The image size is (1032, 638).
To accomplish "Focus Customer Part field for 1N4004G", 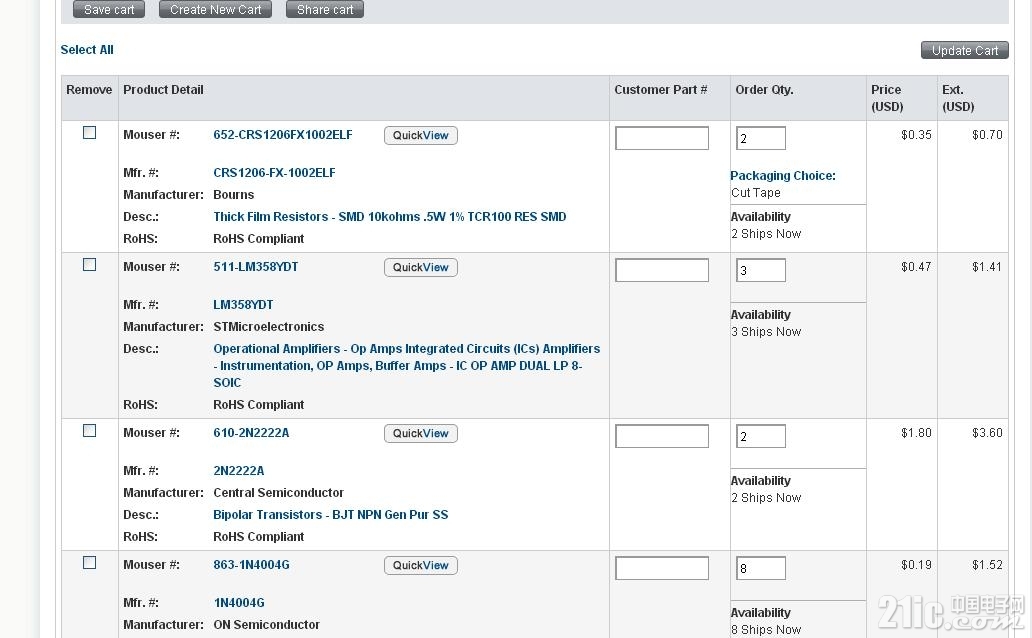I will pos(662,568).
